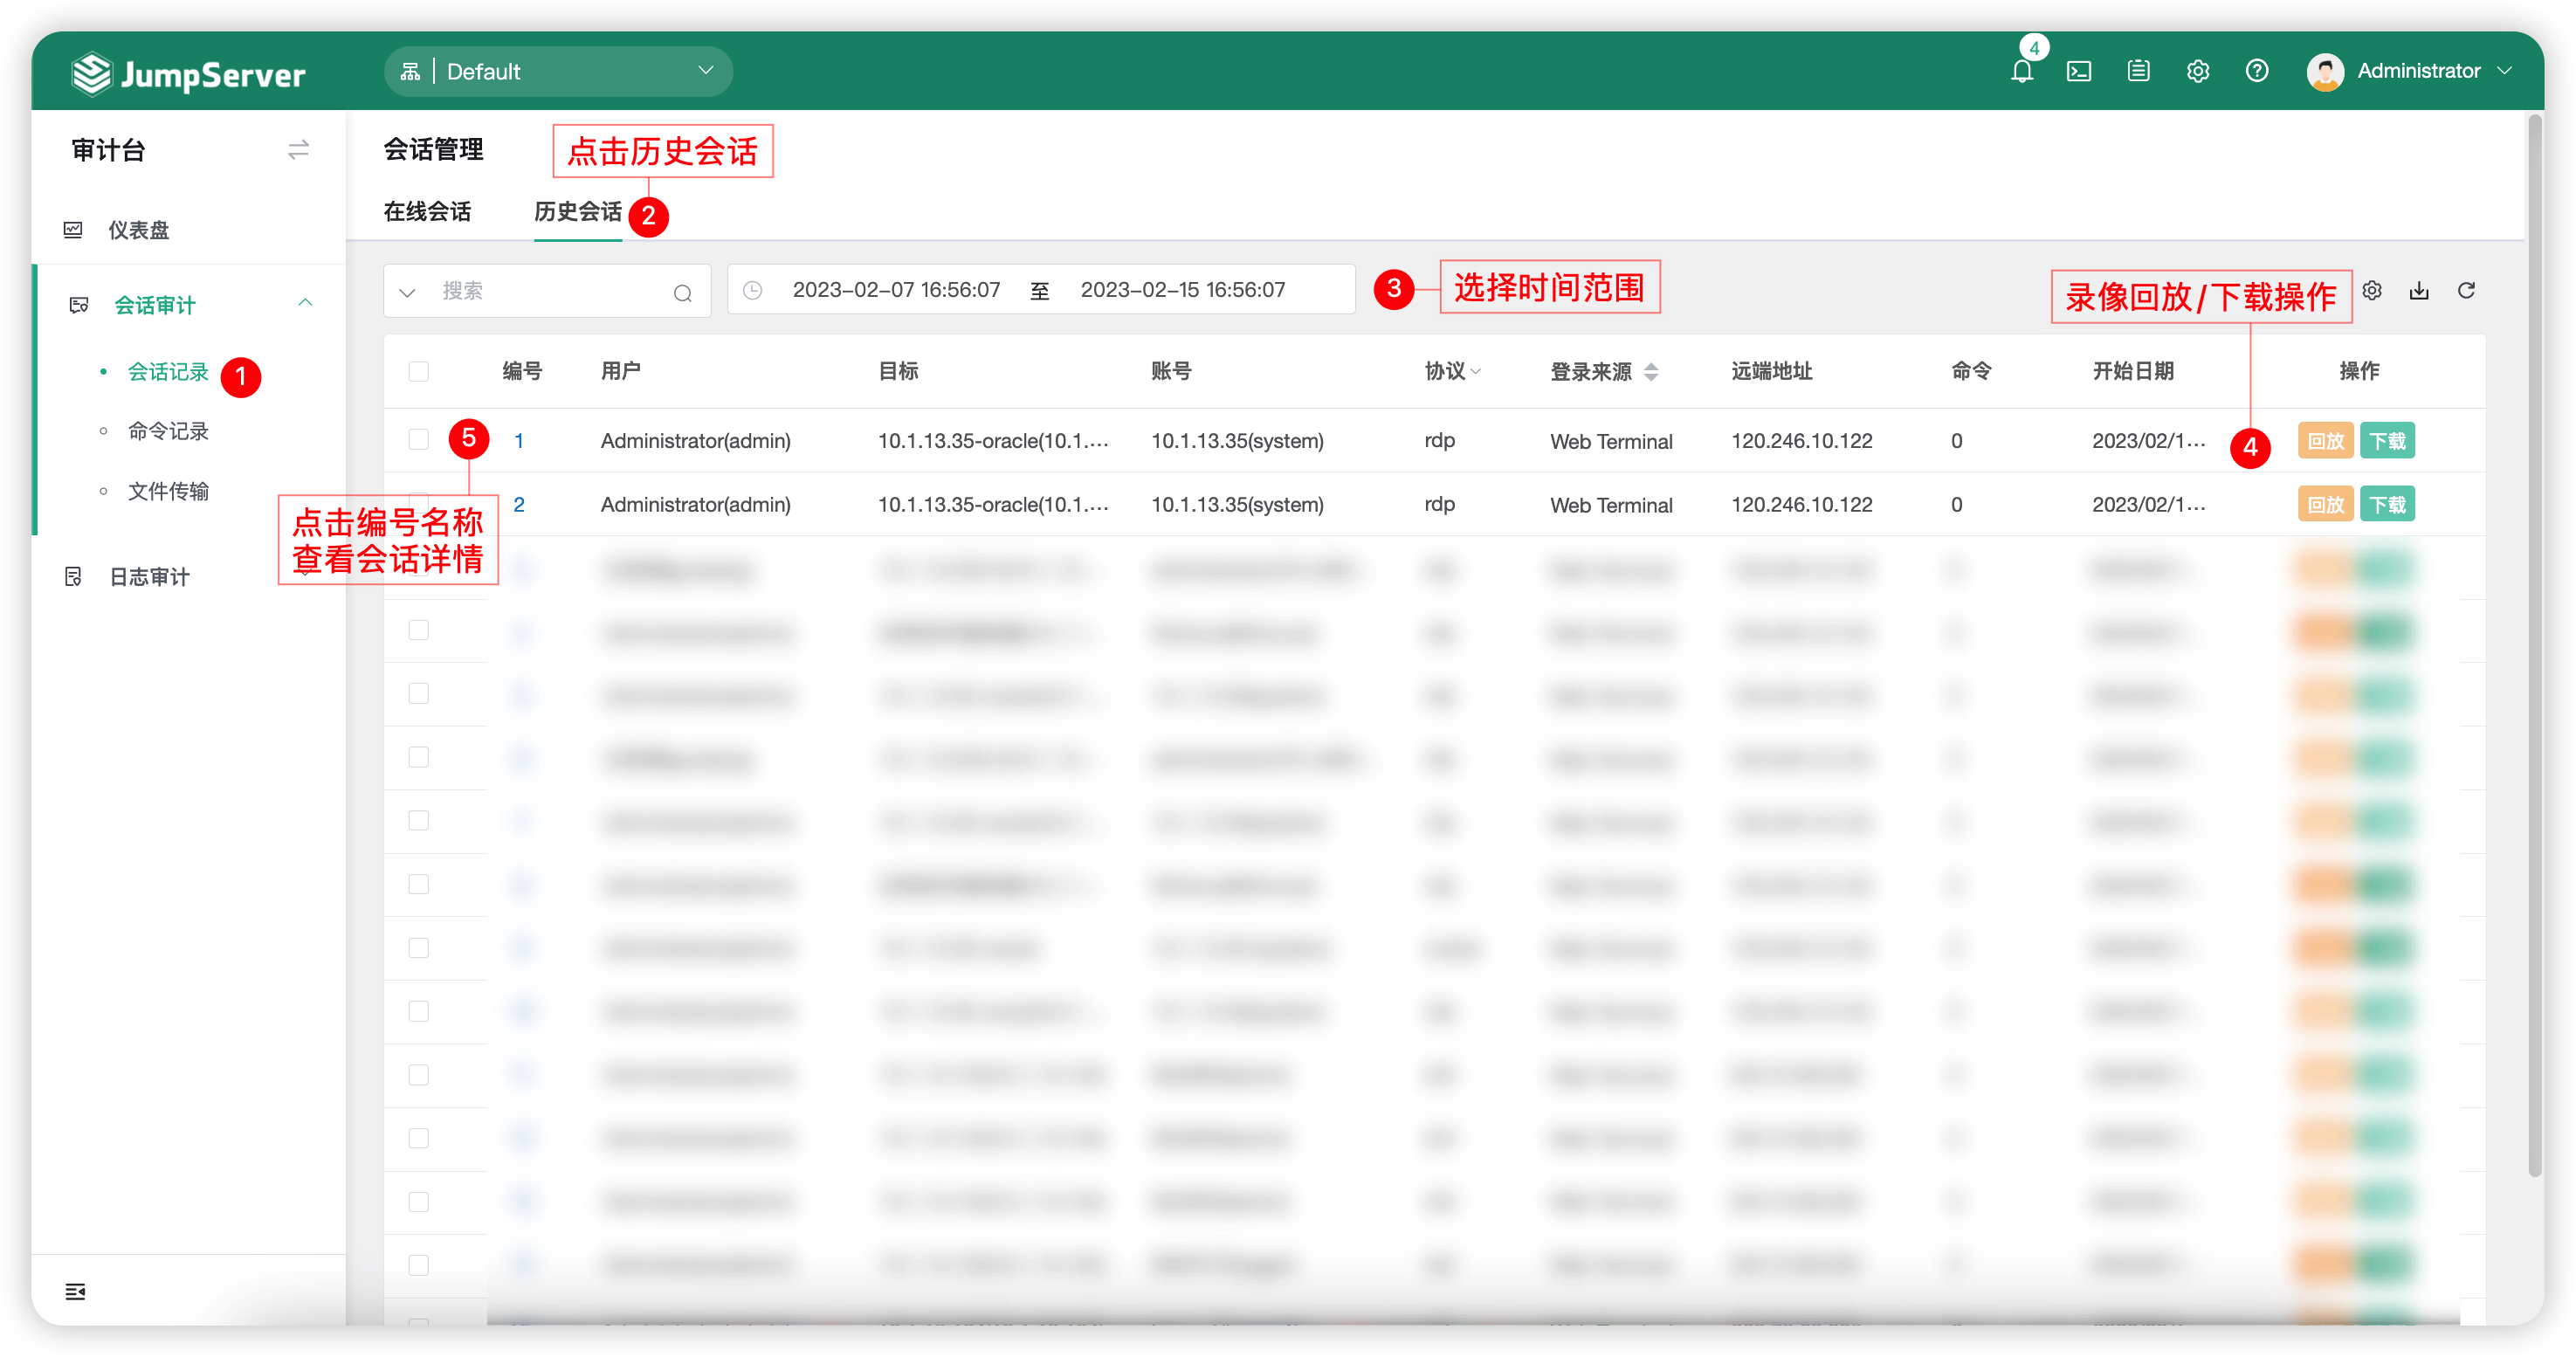
Task: Click the 下载 button for session 2
Action: tap(2387, 505)
